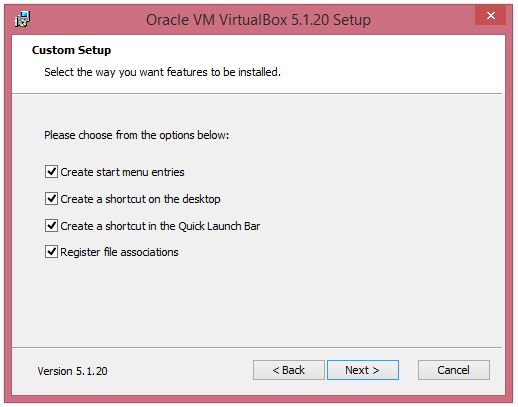The image size is (518, 407).
Task: Click the 'Oracle VM VirtualBox 5.1.20 Setup' title text
Action: click(258, 20)
